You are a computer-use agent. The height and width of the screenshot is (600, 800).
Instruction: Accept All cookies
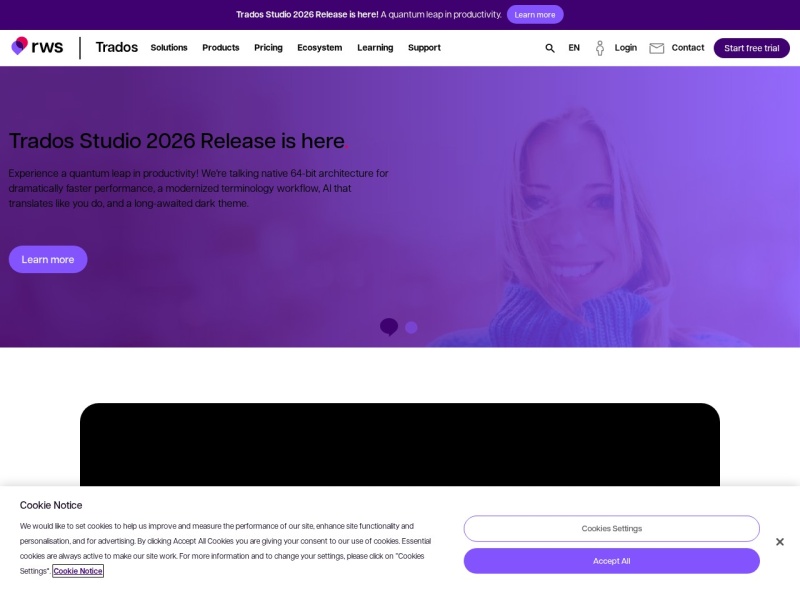pyautogui.click(x=612, y=561)
